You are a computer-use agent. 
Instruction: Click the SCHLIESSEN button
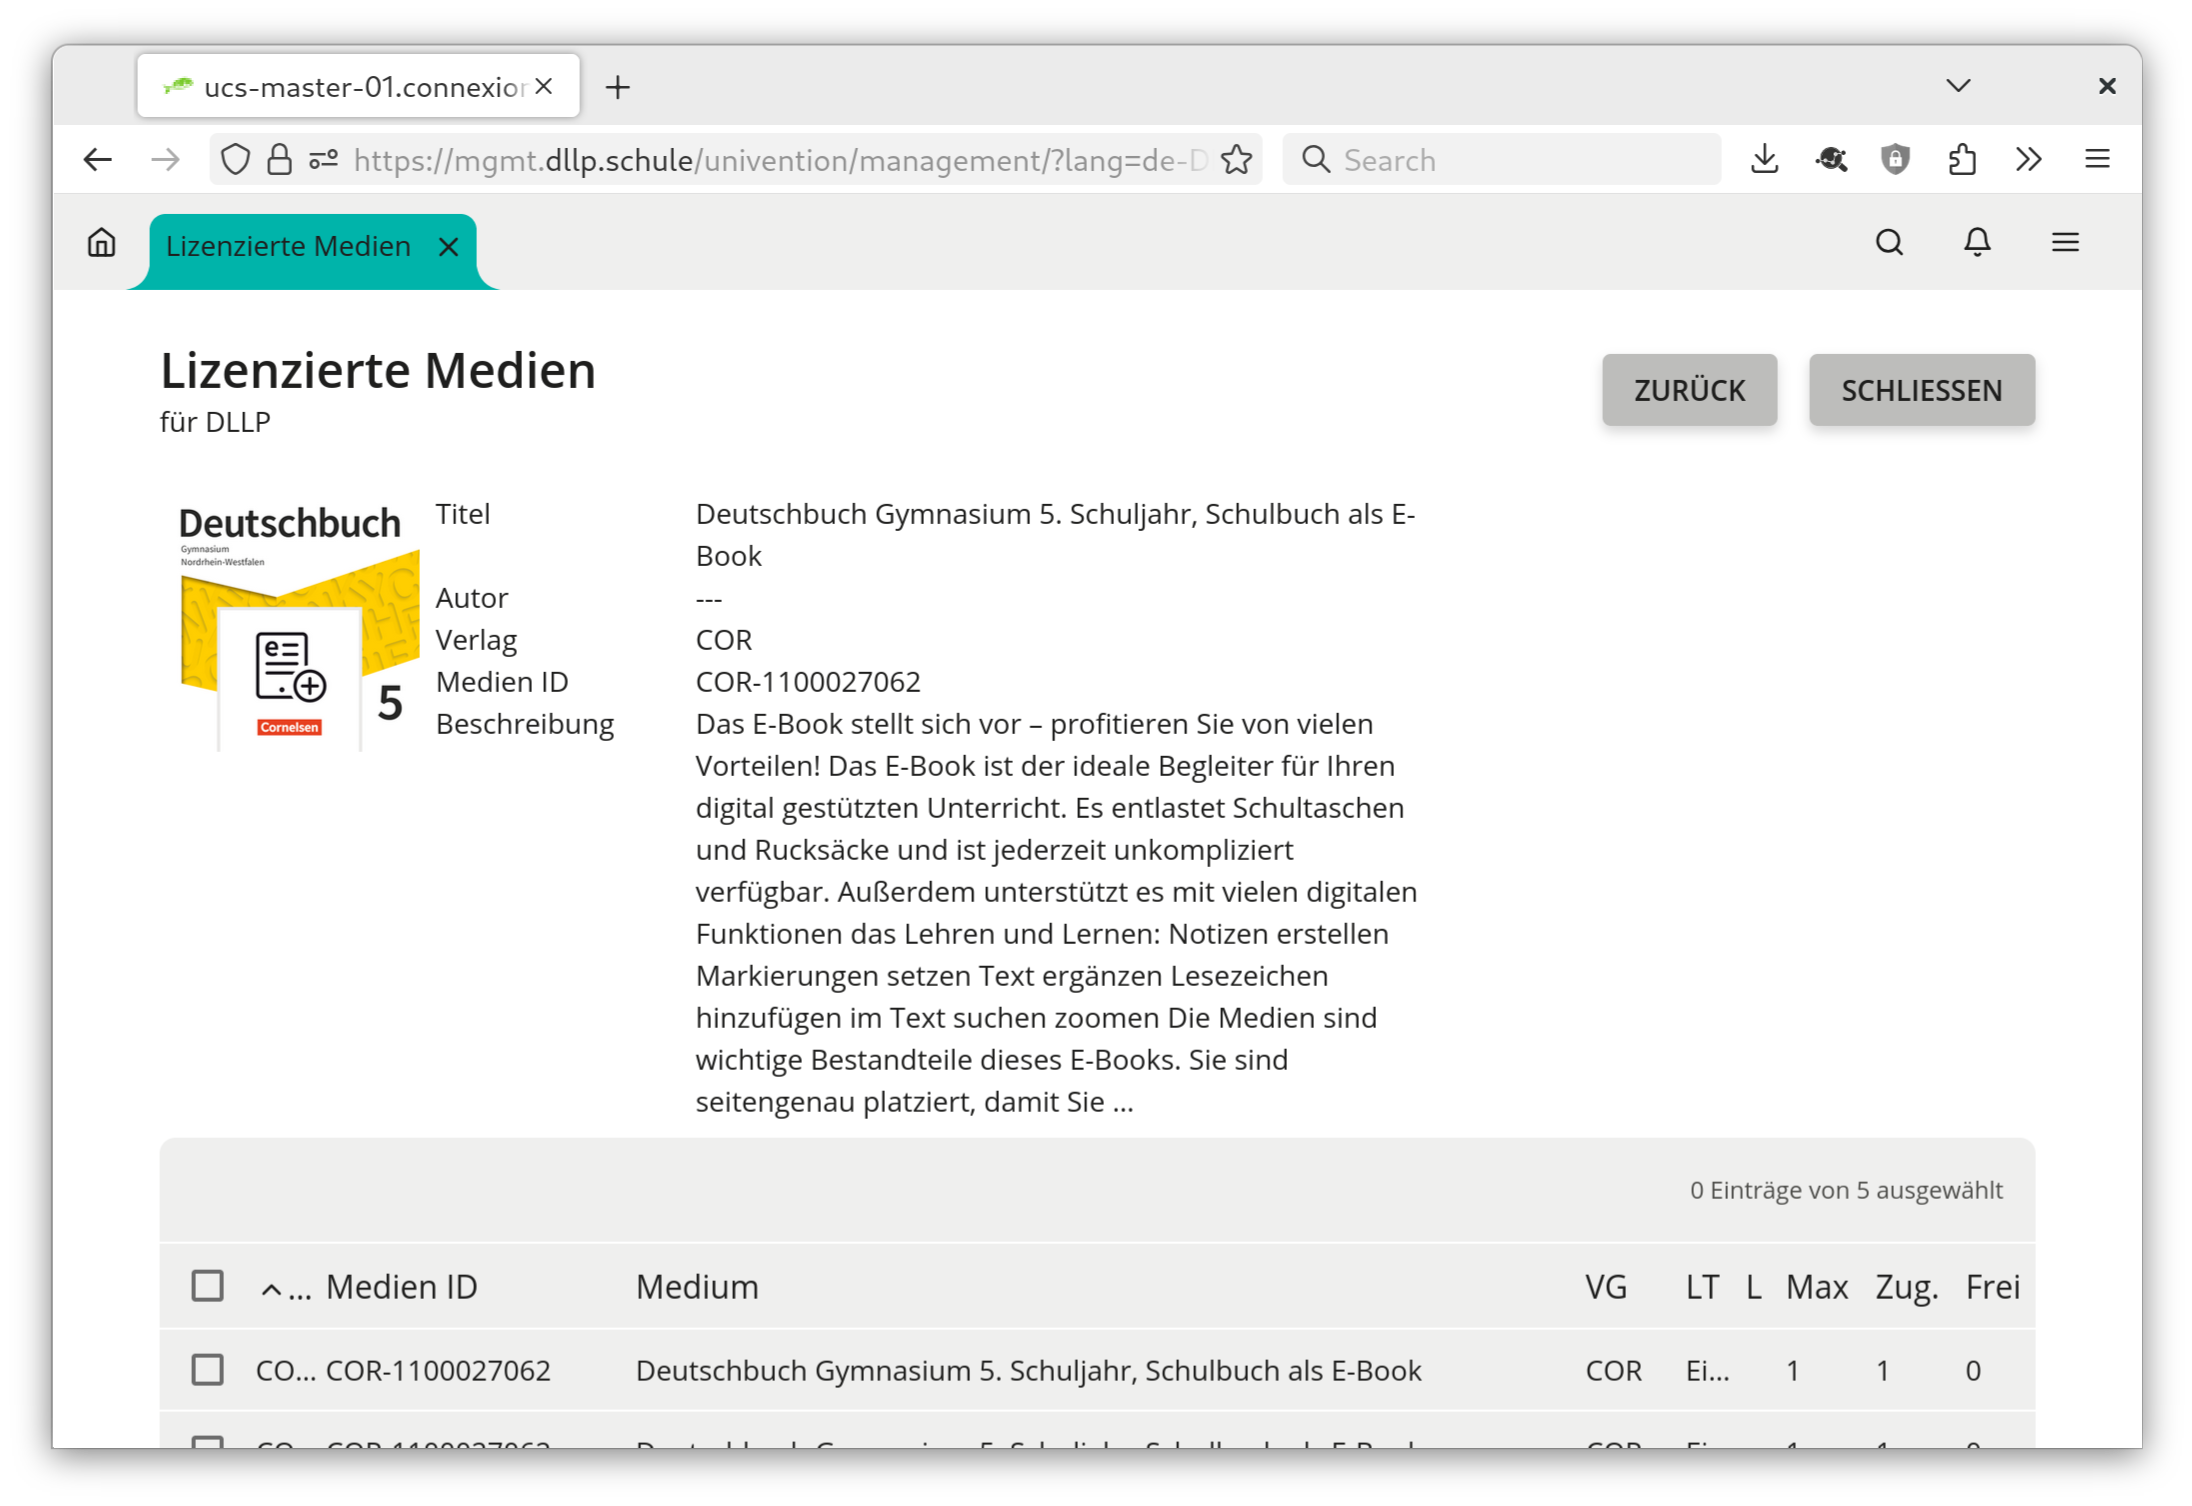(1921, 390)
